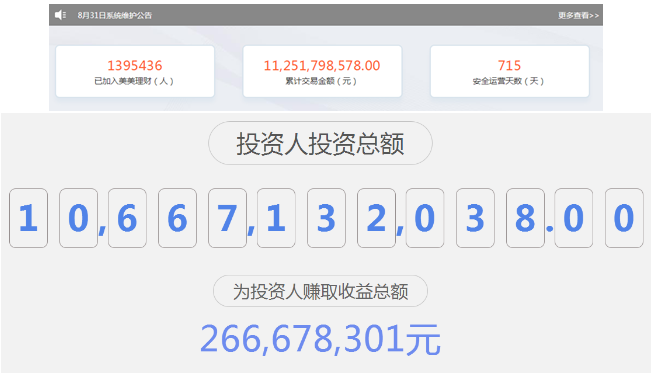
Task: Open the 8月31日系统维护公告 announcement
Action: [x=114, y=16]
